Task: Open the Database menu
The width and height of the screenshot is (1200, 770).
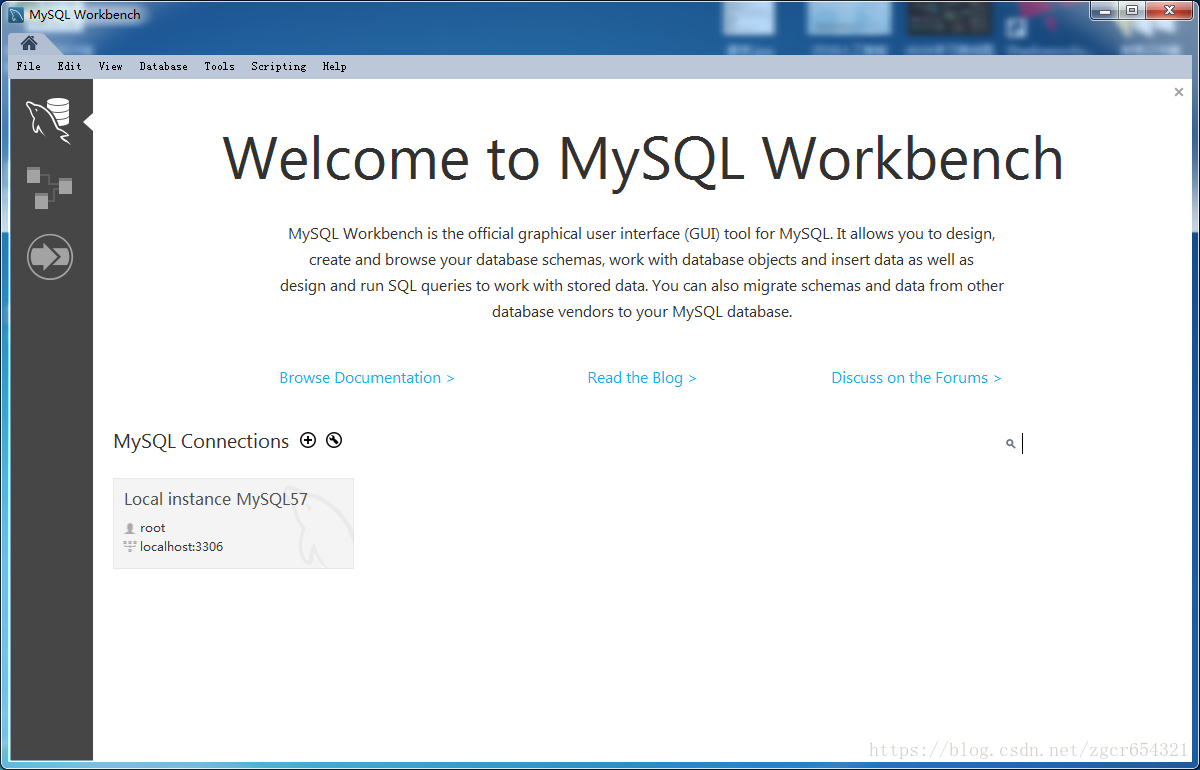Action: pyautogui.click(x=164, y=66)
